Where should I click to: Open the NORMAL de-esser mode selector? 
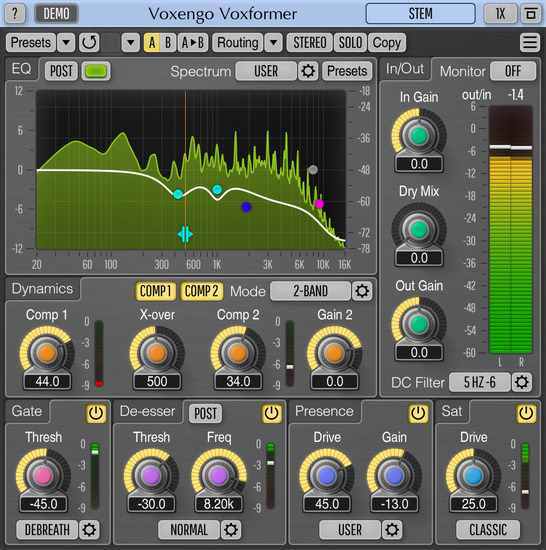tap(189, 529)
